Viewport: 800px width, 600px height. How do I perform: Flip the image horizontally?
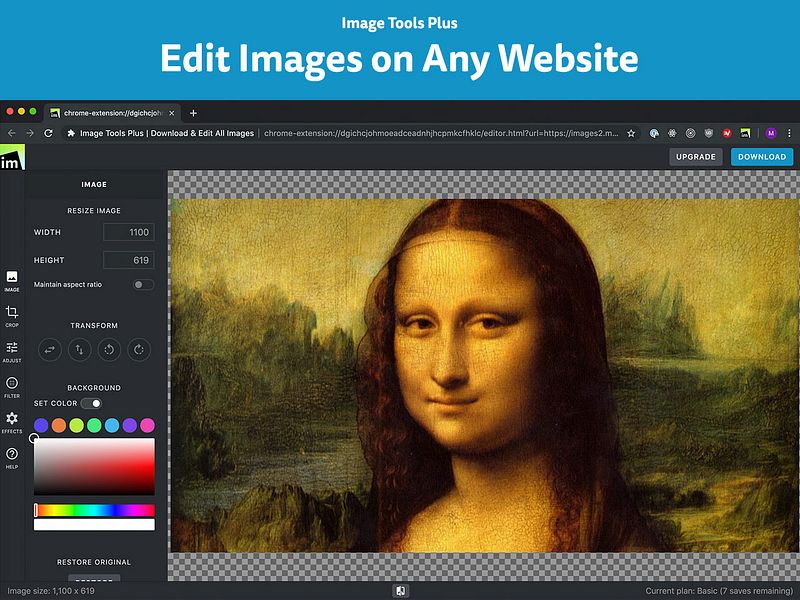49,350
